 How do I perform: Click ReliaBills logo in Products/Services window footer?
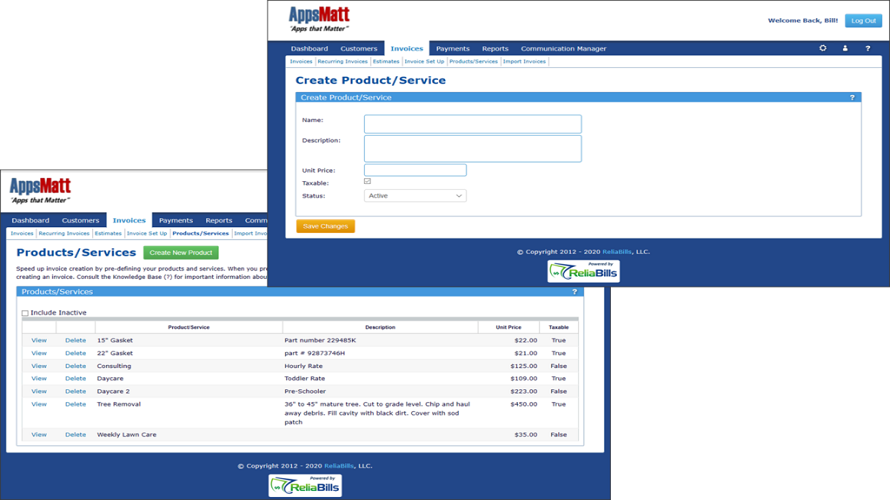pyautogui.click(x=305, y=486)
